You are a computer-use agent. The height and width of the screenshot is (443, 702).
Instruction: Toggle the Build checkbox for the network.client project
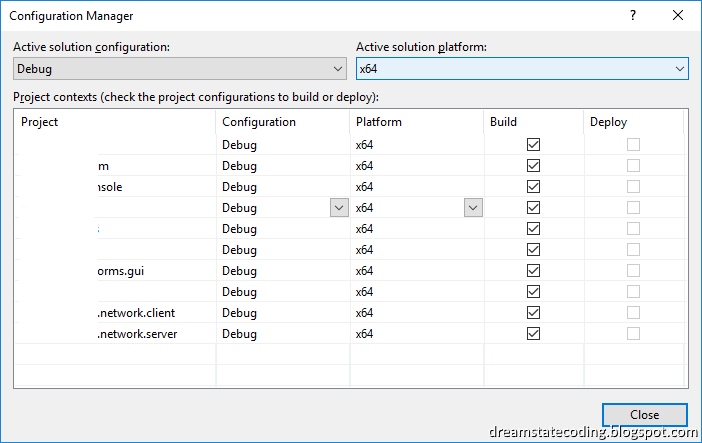[x=533, y=313]
